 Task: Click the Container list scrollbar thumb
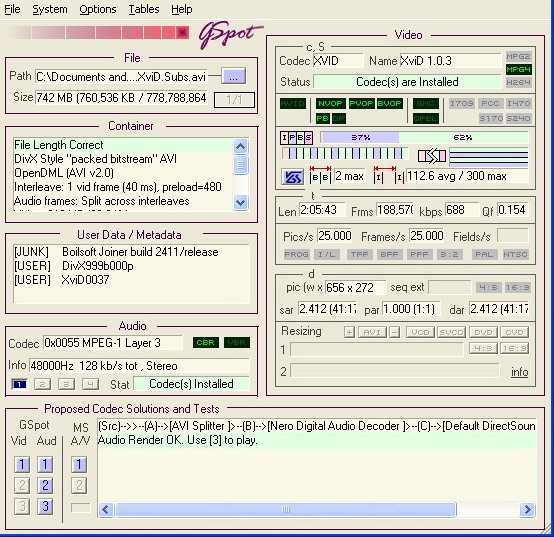pos(241,165)
